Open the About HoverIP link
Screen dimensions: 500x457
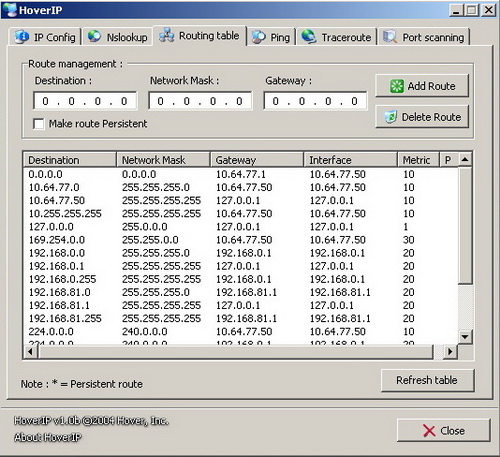pyautogui.click(x=48, y=437)
